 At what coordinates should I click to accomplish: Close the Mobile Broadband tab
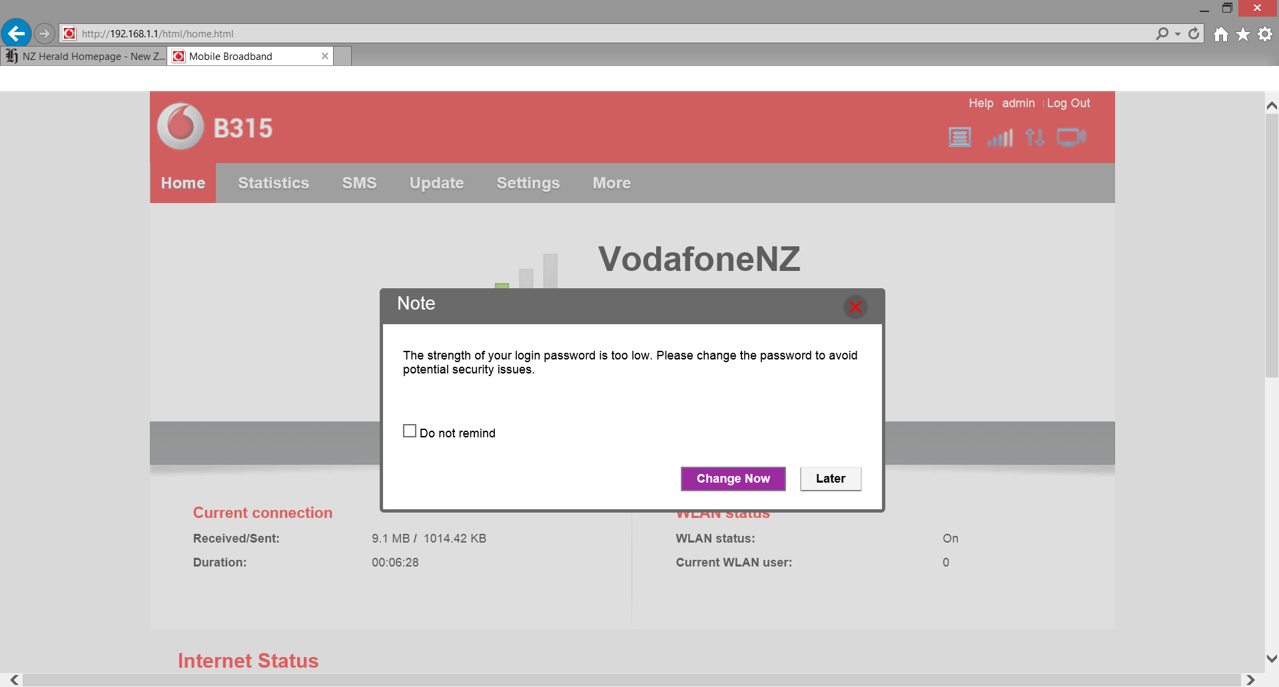325,56
